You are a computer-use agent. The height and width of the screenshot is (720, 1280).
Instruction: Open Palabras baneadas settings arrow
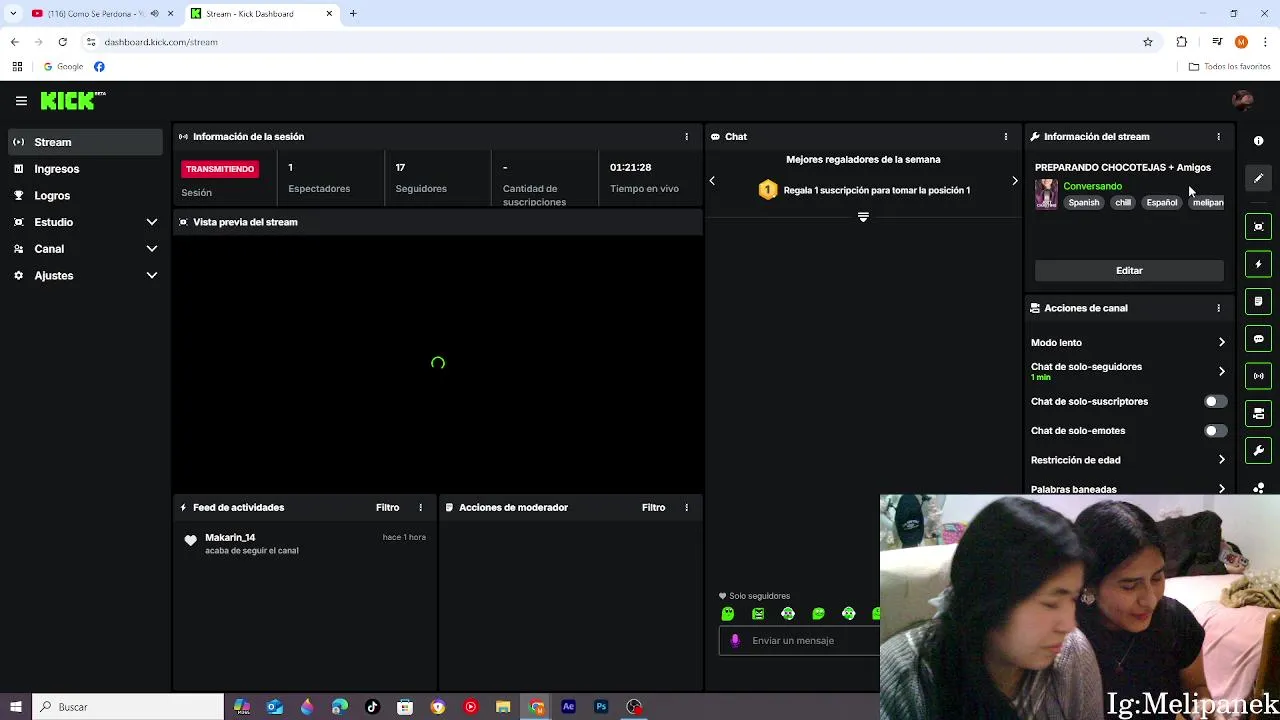click(1221, 489)
